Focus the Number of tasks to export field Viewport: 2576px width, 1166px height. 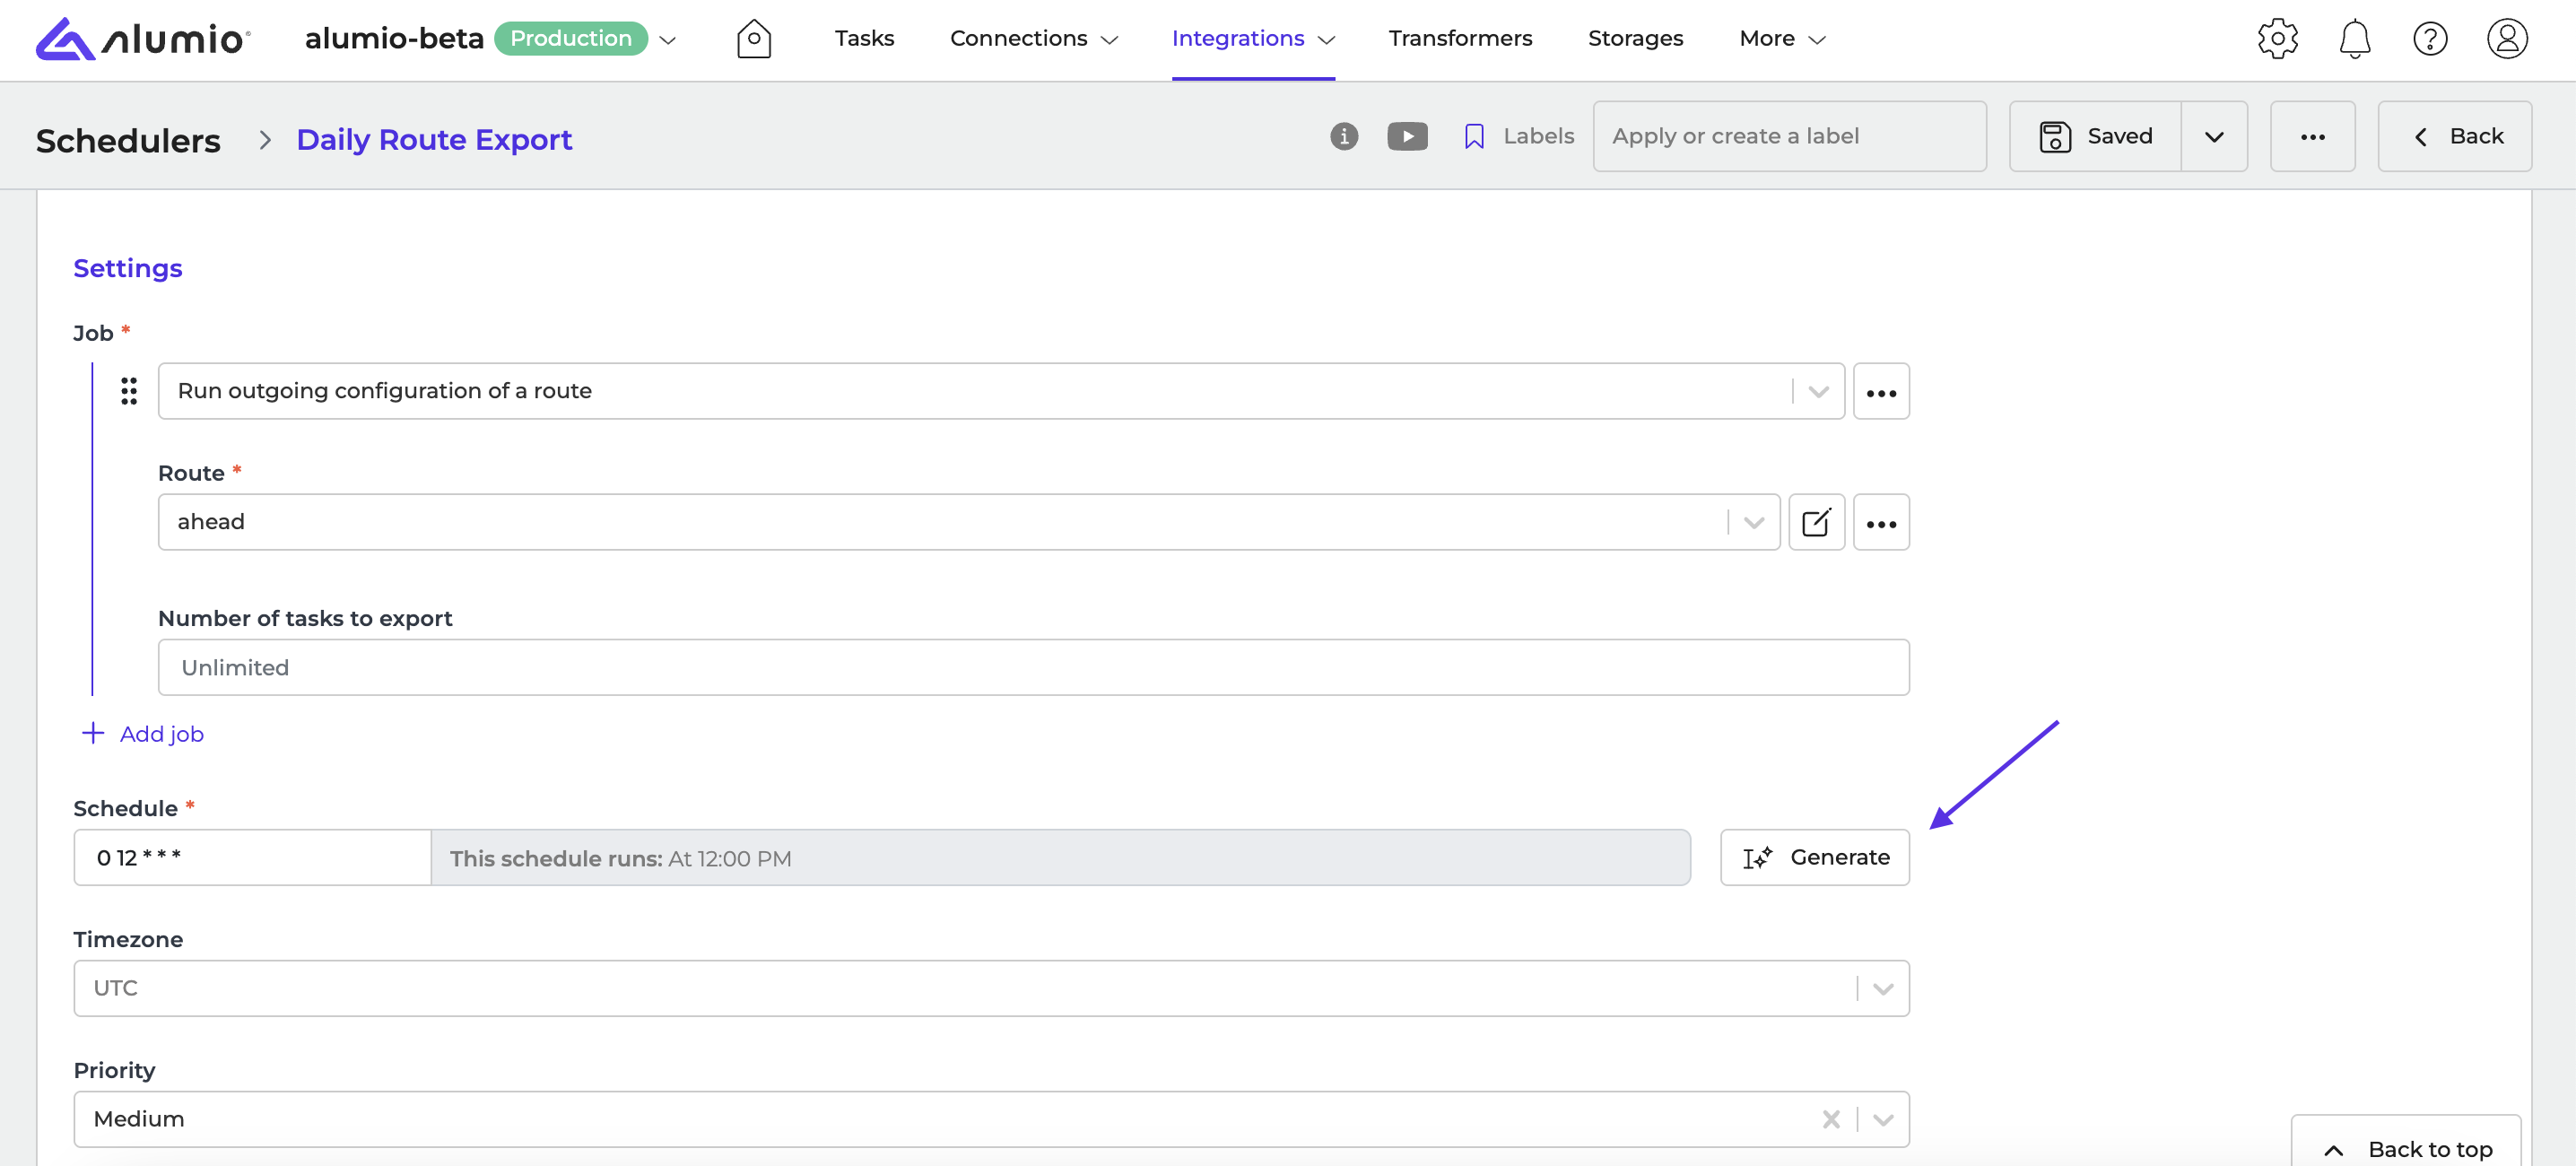(x=1033, y=667)
